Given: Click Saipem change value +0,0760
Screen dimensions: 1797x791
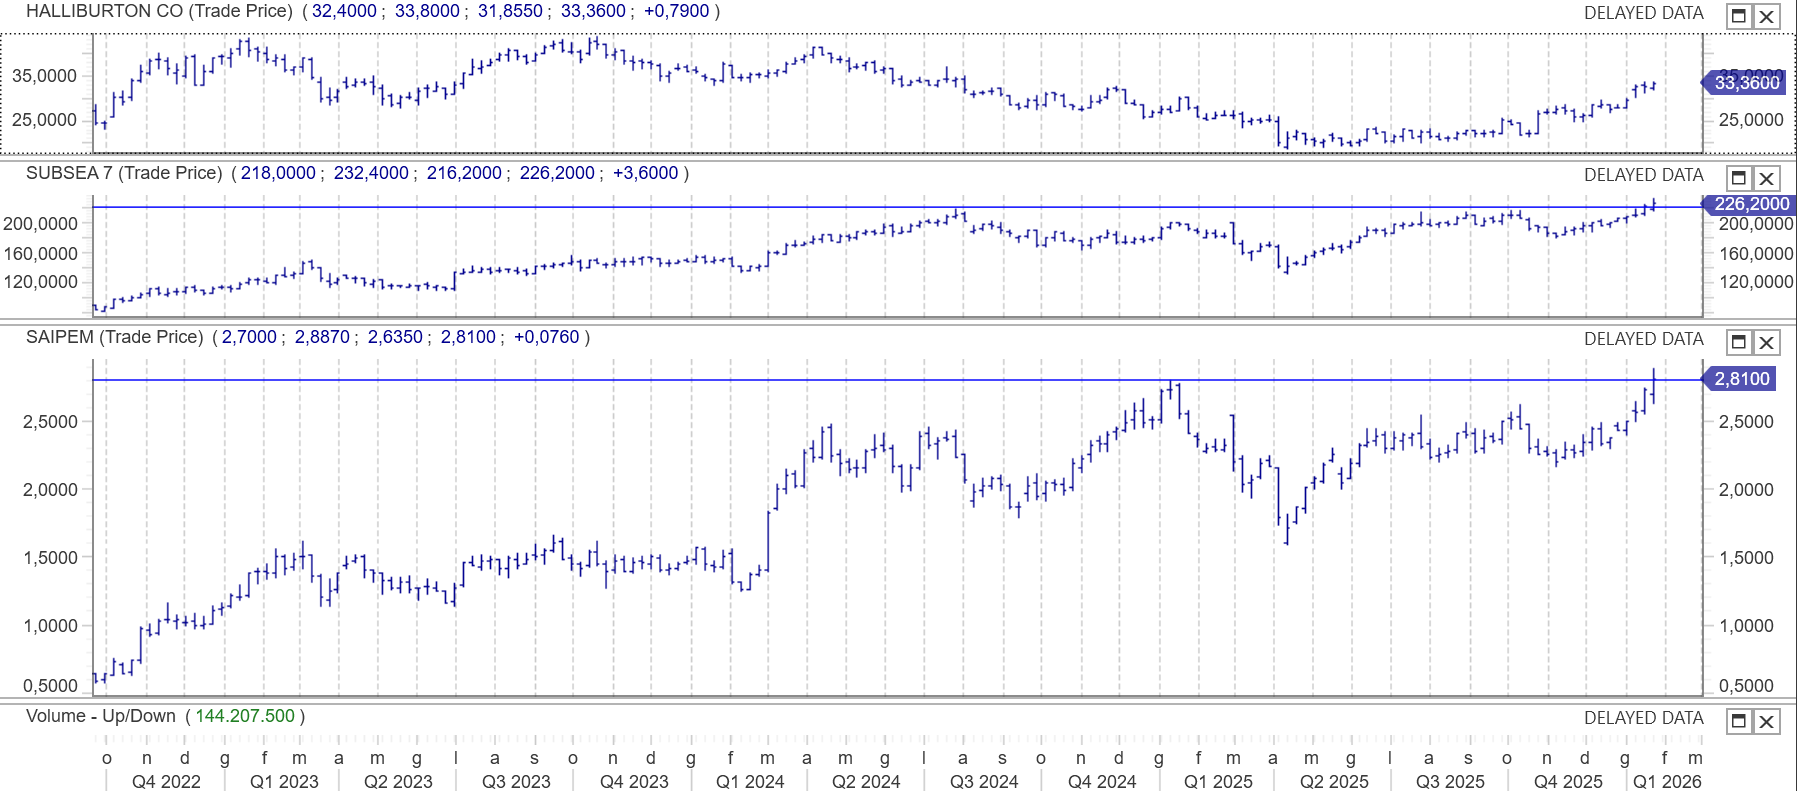Looking at the screenshot, I should click(x=546, y=337).
